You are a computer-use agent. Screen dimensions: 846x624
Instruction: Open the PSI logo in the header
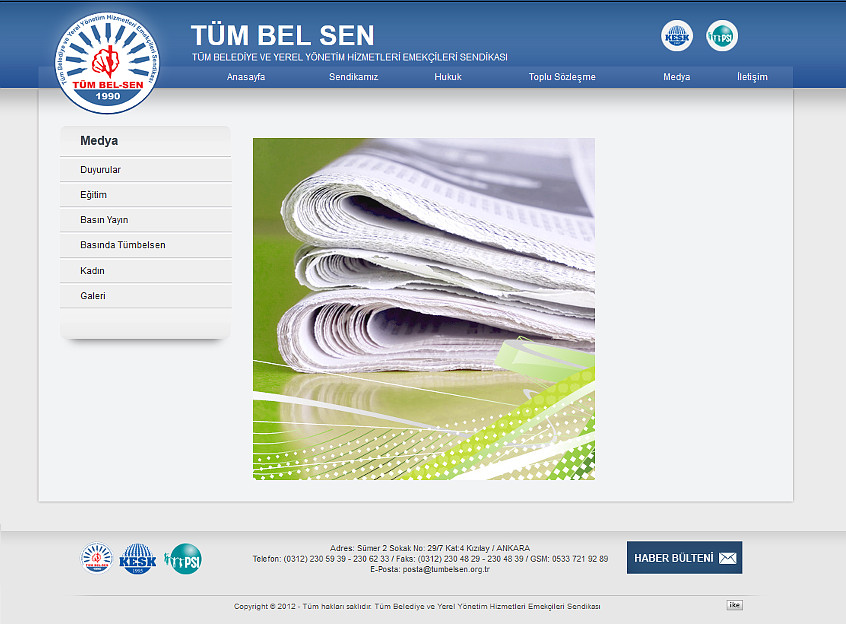click(722, 36)
